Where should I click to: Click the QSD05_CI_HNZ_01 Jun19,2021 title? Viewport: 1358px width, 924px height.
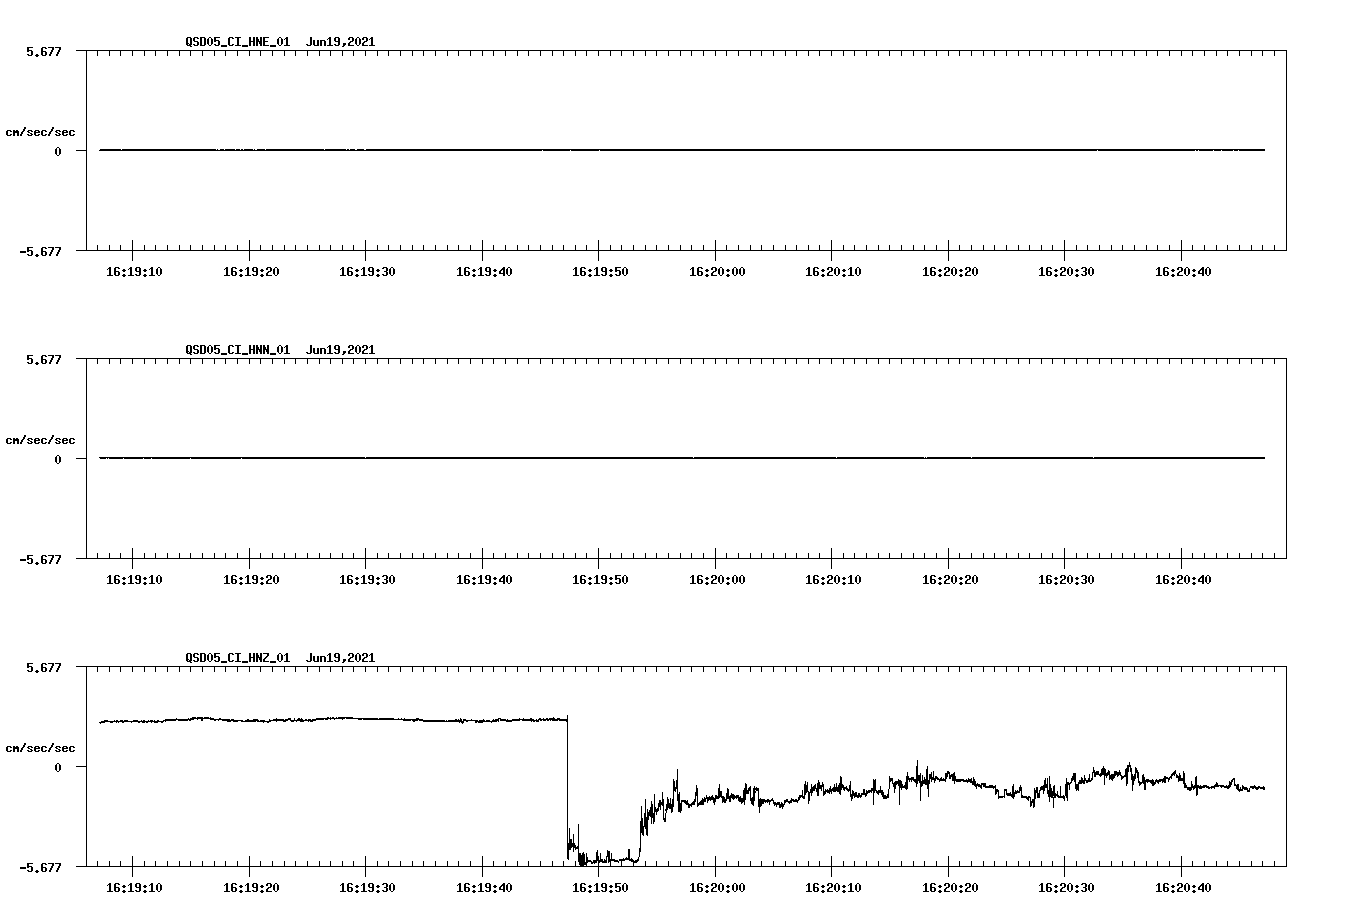pyautogui.click(x=280, y=658)
